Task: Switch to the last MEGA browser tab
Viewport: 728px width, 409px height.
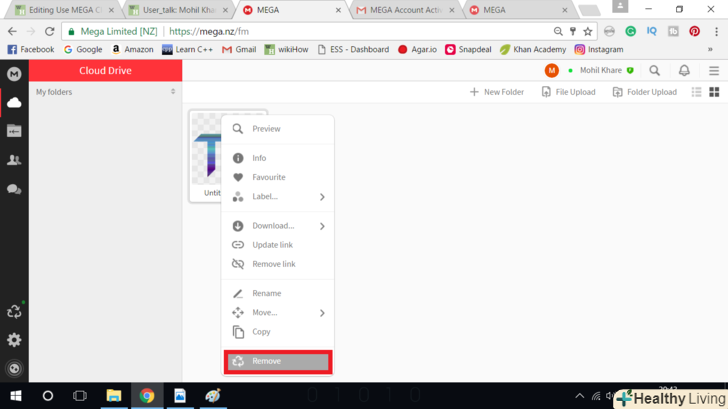Action: click(519, 10)
